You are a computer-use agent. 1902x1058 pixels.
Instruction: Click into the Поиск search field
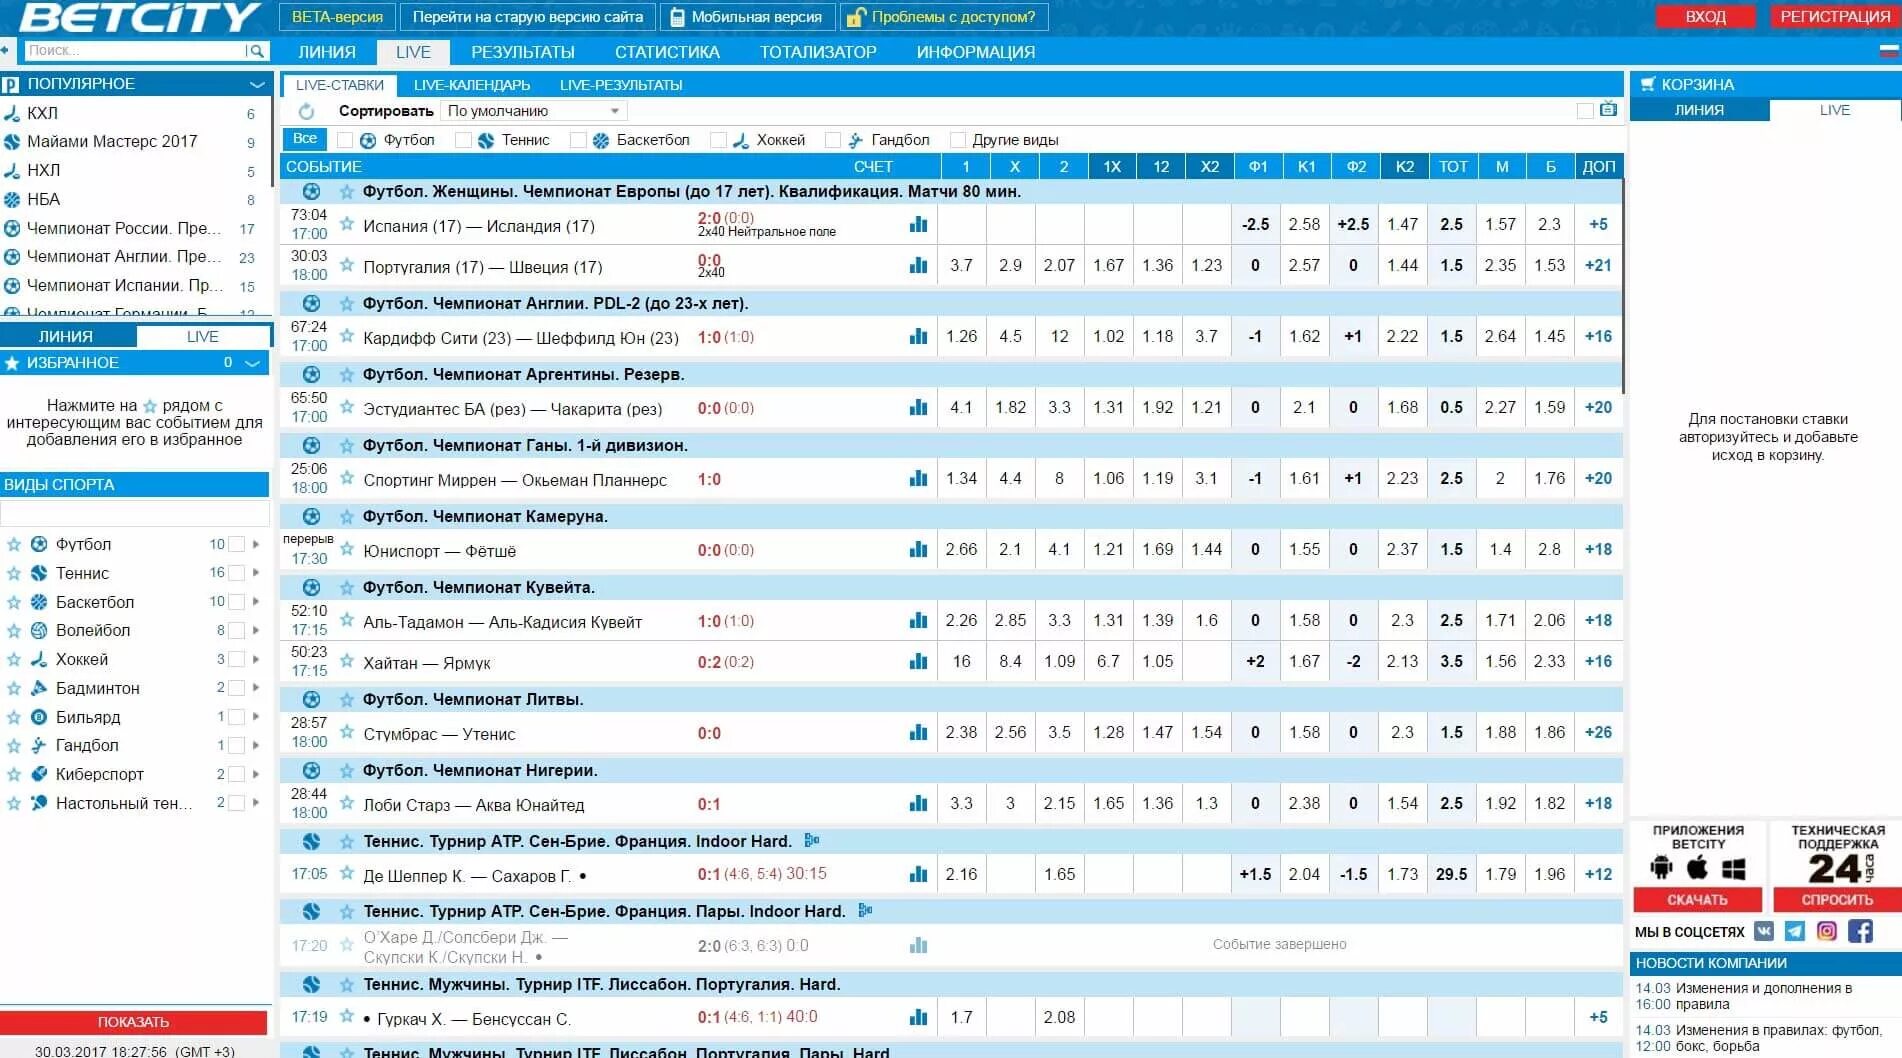point(134,50)
